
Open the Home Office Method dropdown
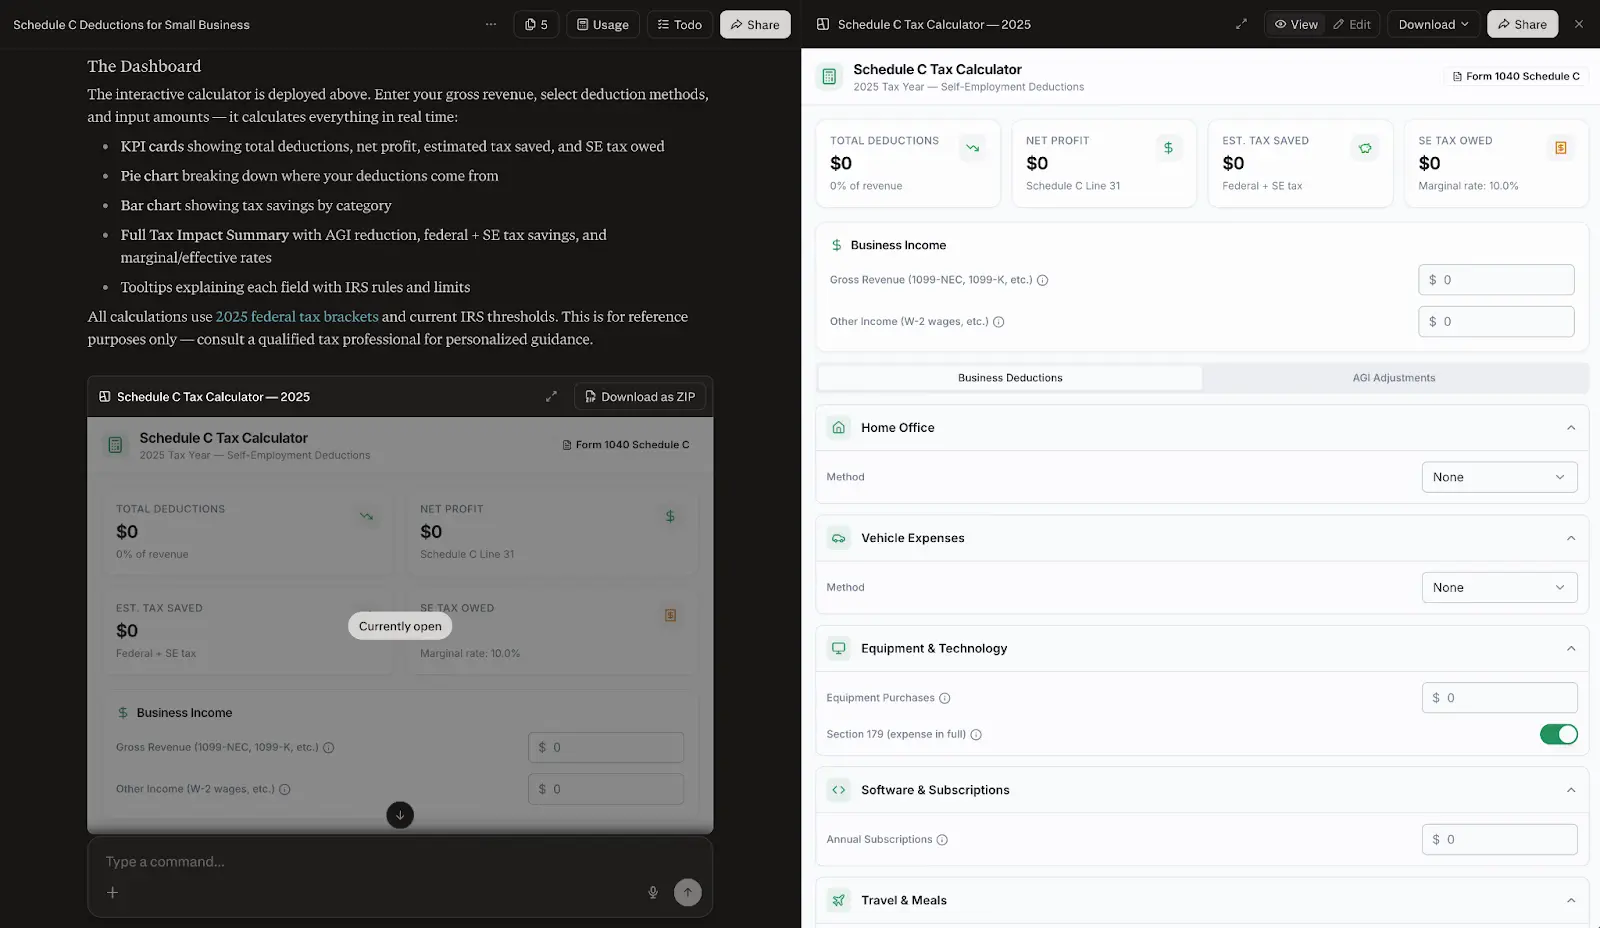(1498, 477)
